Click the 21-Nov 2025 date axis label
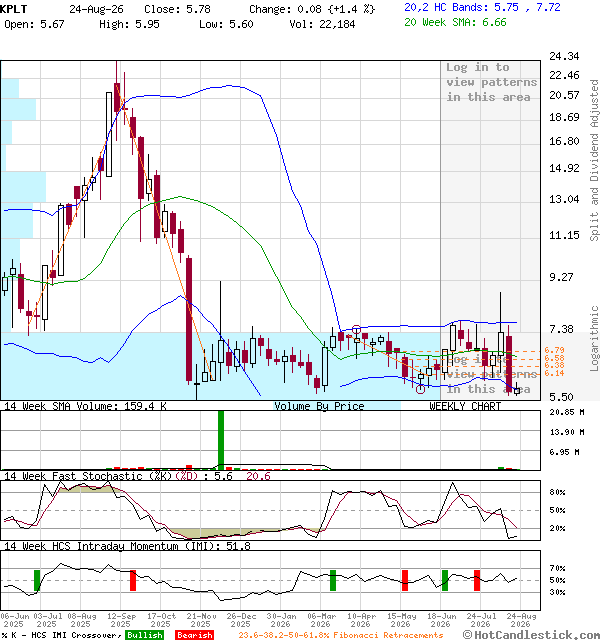This screenshot has width=600, height=640. tap(201, 620)
